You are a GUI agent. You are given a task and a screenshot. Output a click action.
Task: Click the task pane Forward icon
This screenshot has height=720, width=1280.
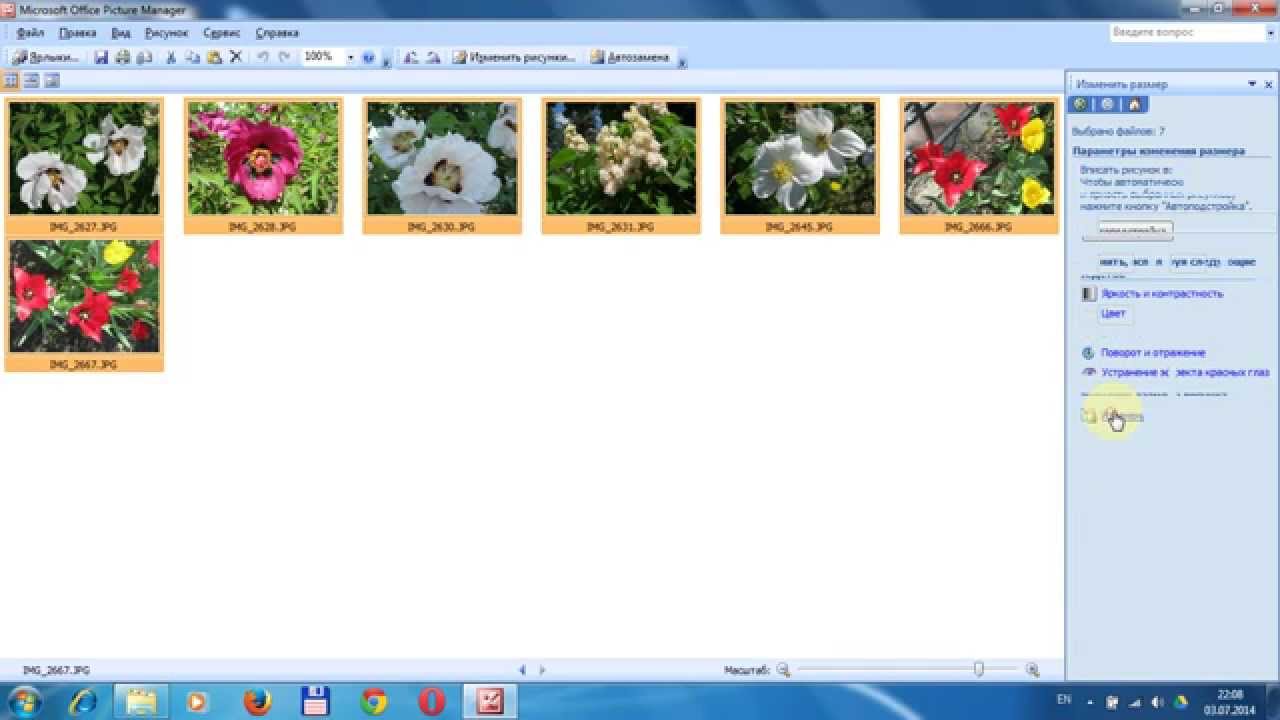1107,104
